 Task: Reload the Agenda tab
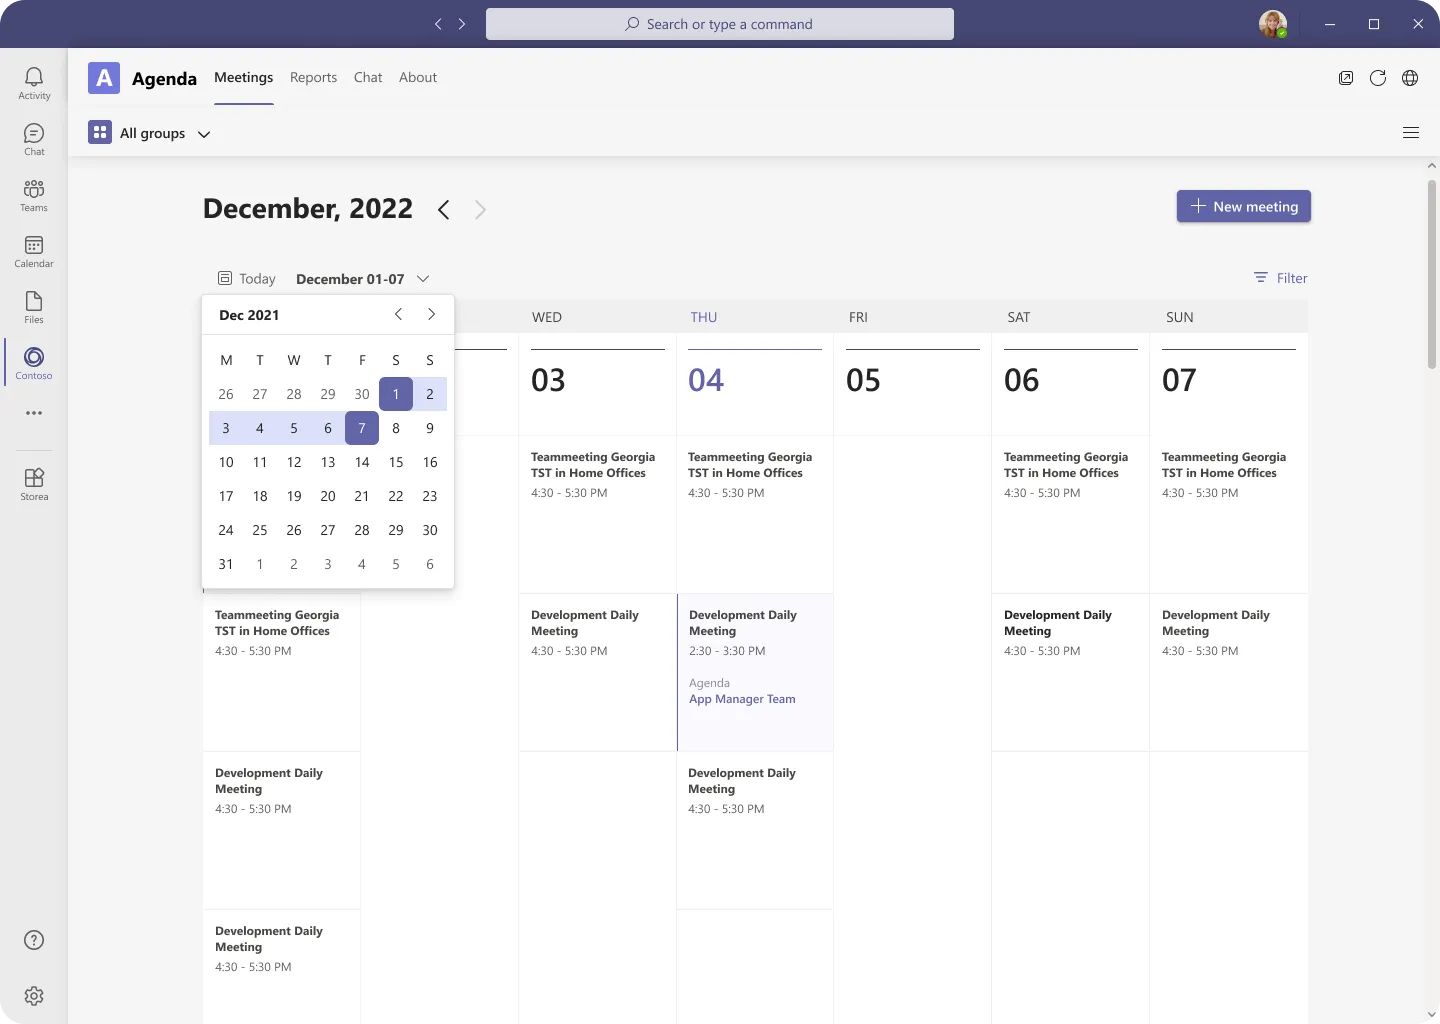[1378, 78]
